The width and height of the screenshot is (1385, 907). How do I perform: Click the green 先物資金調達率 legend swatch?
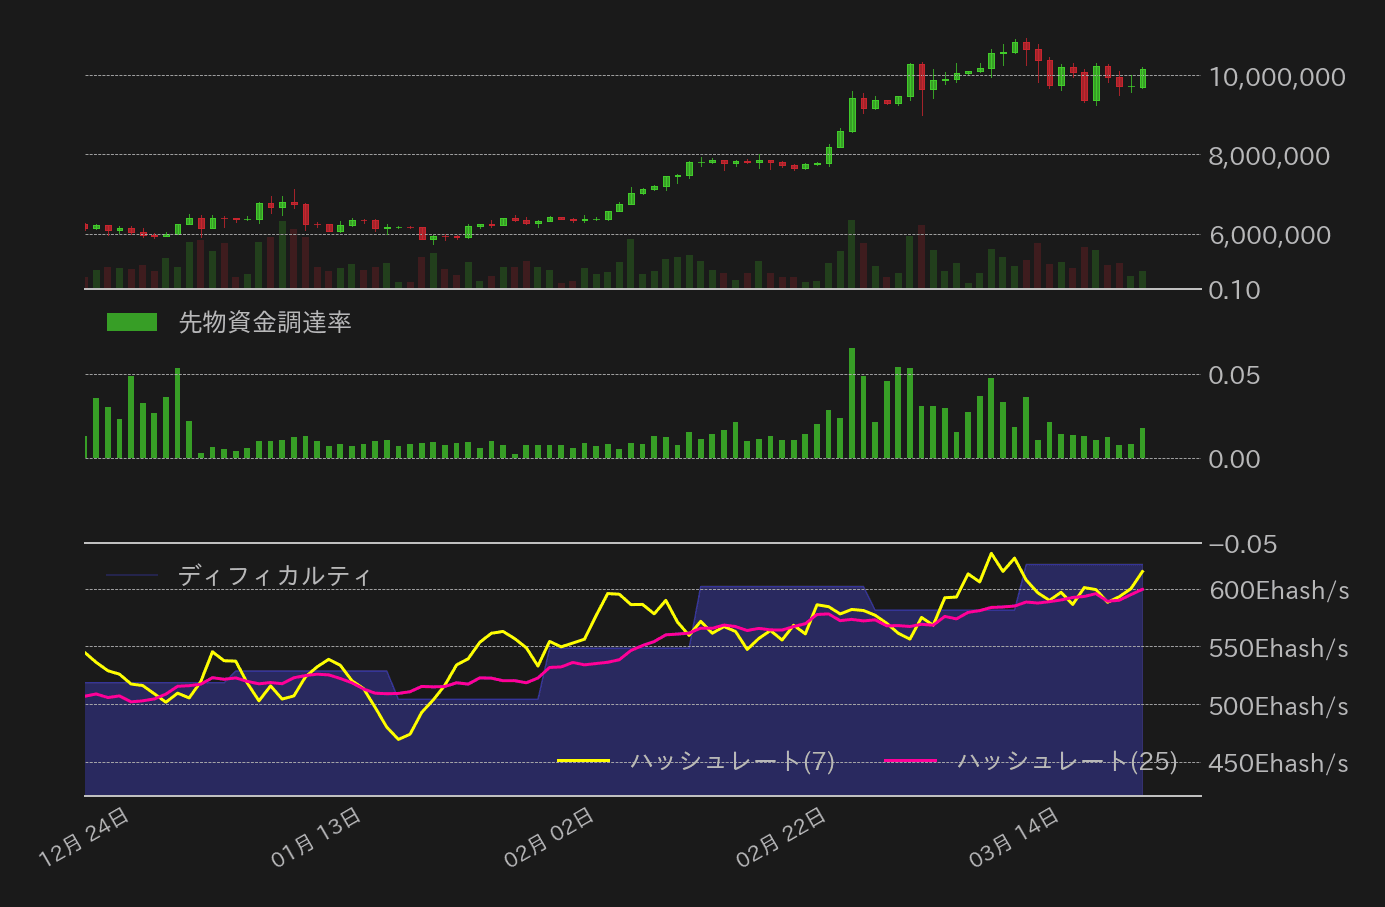(x=132, y=322)
